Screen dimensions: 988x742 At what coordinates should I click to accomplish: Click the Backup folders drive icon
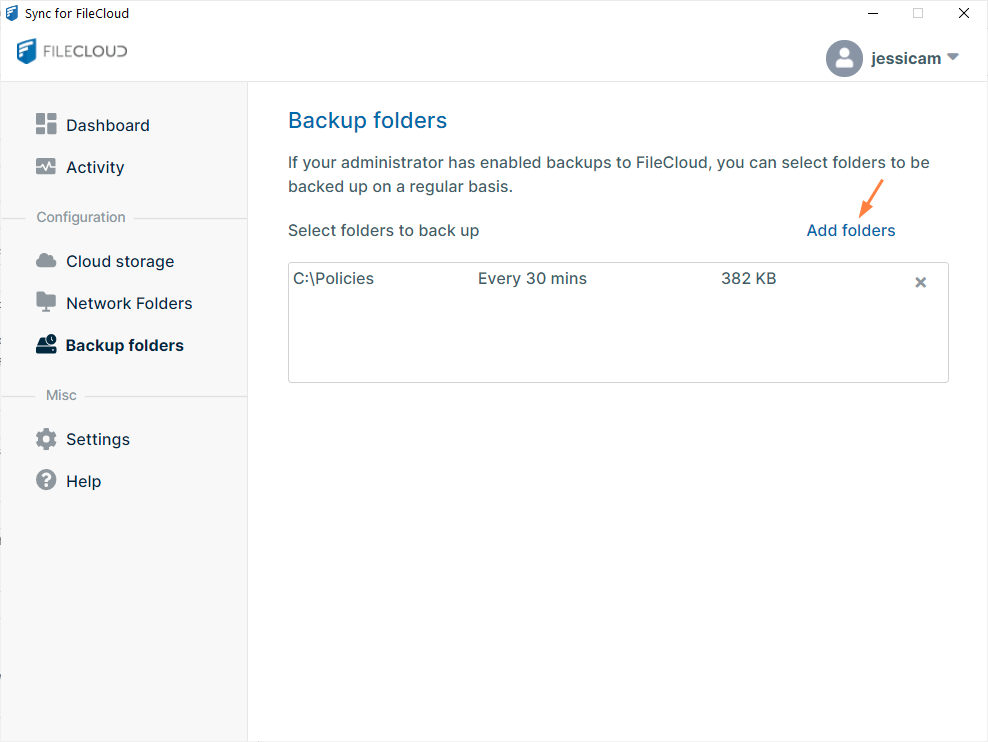click(x=46, y=345)
